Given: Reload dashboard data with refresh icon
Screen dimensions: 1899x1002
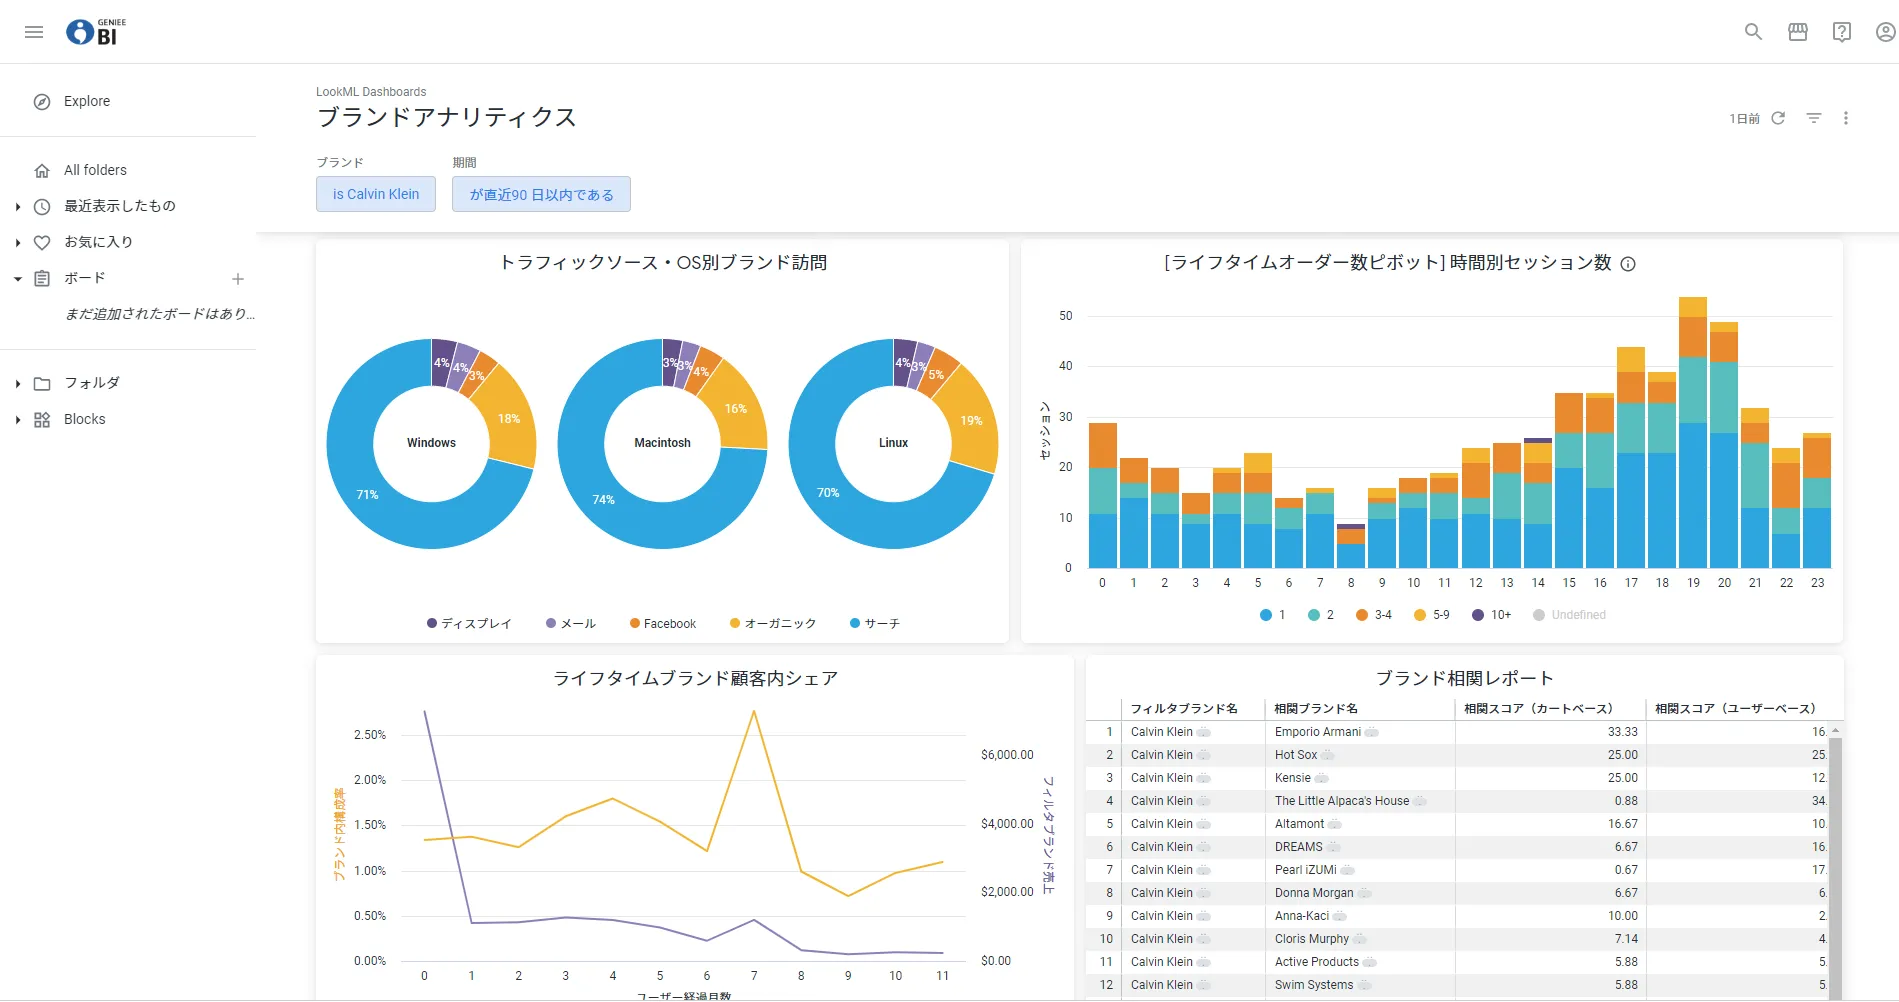Looking at the screenshot, I should (x=1778, y=118).
